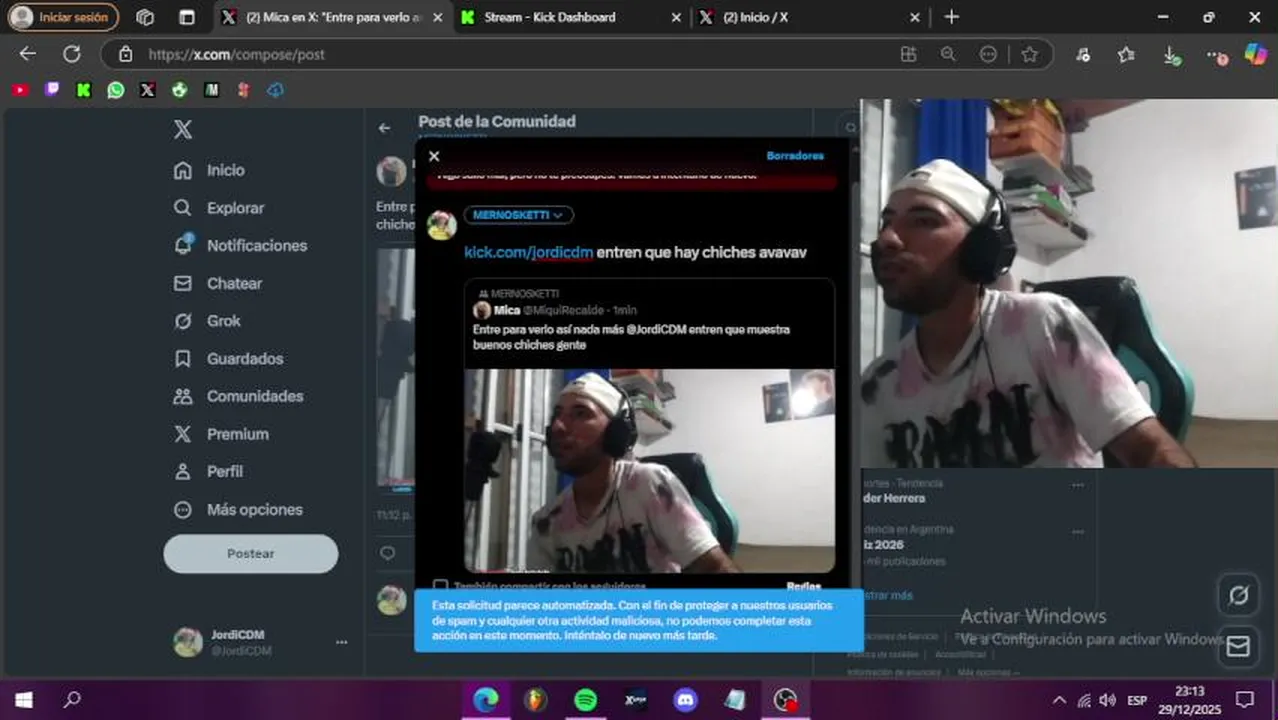1278x720 pixels.
Task: Open the favorites list toolbar icon
Action: [1127, 55]
